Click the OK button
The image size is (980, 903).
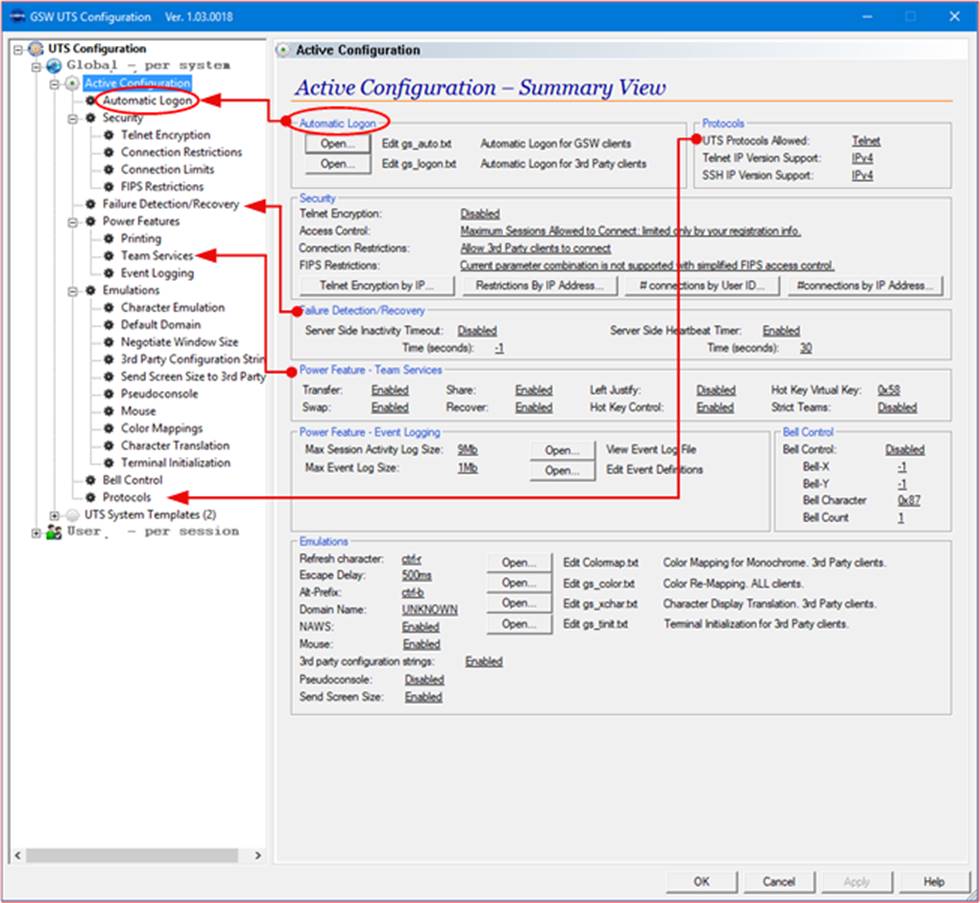pyautogui.click(x=702, y=882)
